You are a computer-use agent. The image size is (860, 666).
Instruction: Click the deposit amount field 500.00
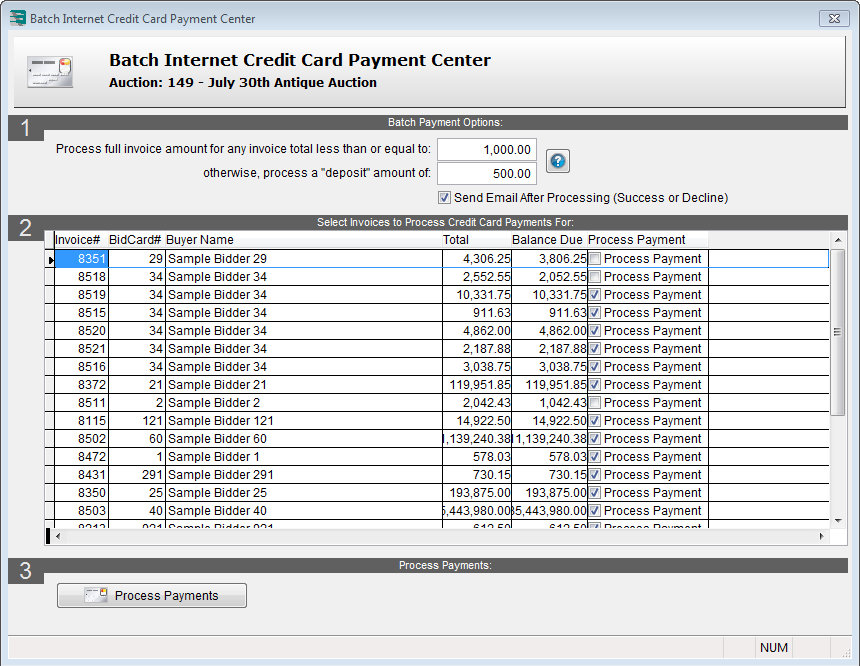[487, 174]
